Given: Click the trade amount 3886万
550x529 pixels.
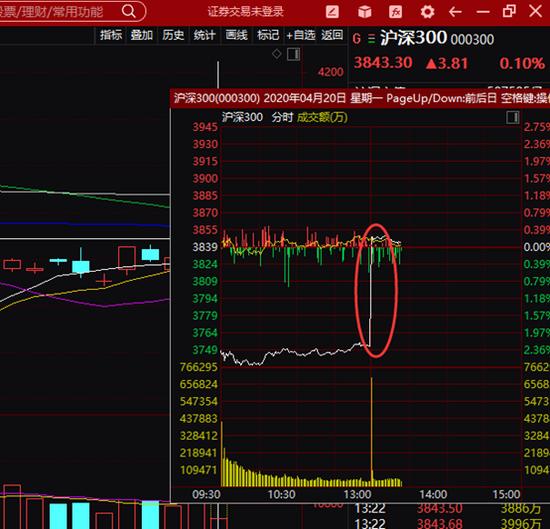Looking at the screenshot, I should tap(522, 508).
